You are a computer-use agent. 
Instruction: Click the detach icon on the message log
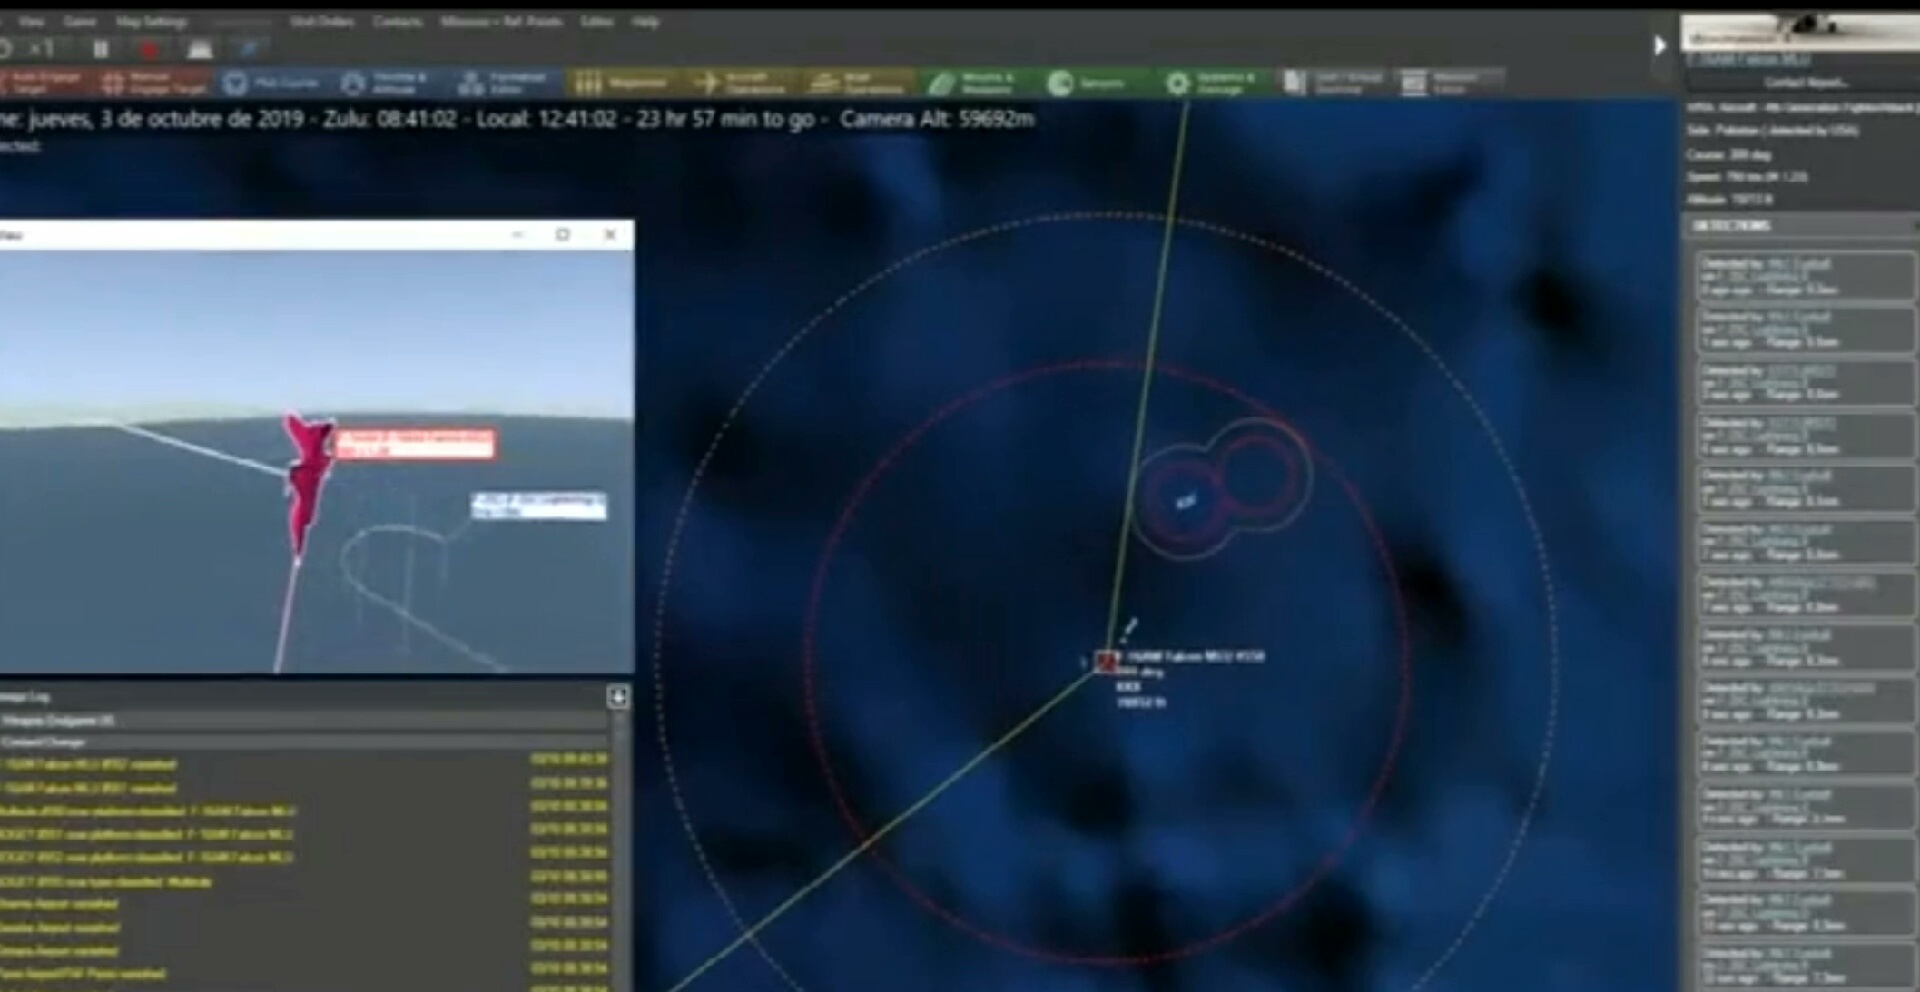(x=618, y=697)
